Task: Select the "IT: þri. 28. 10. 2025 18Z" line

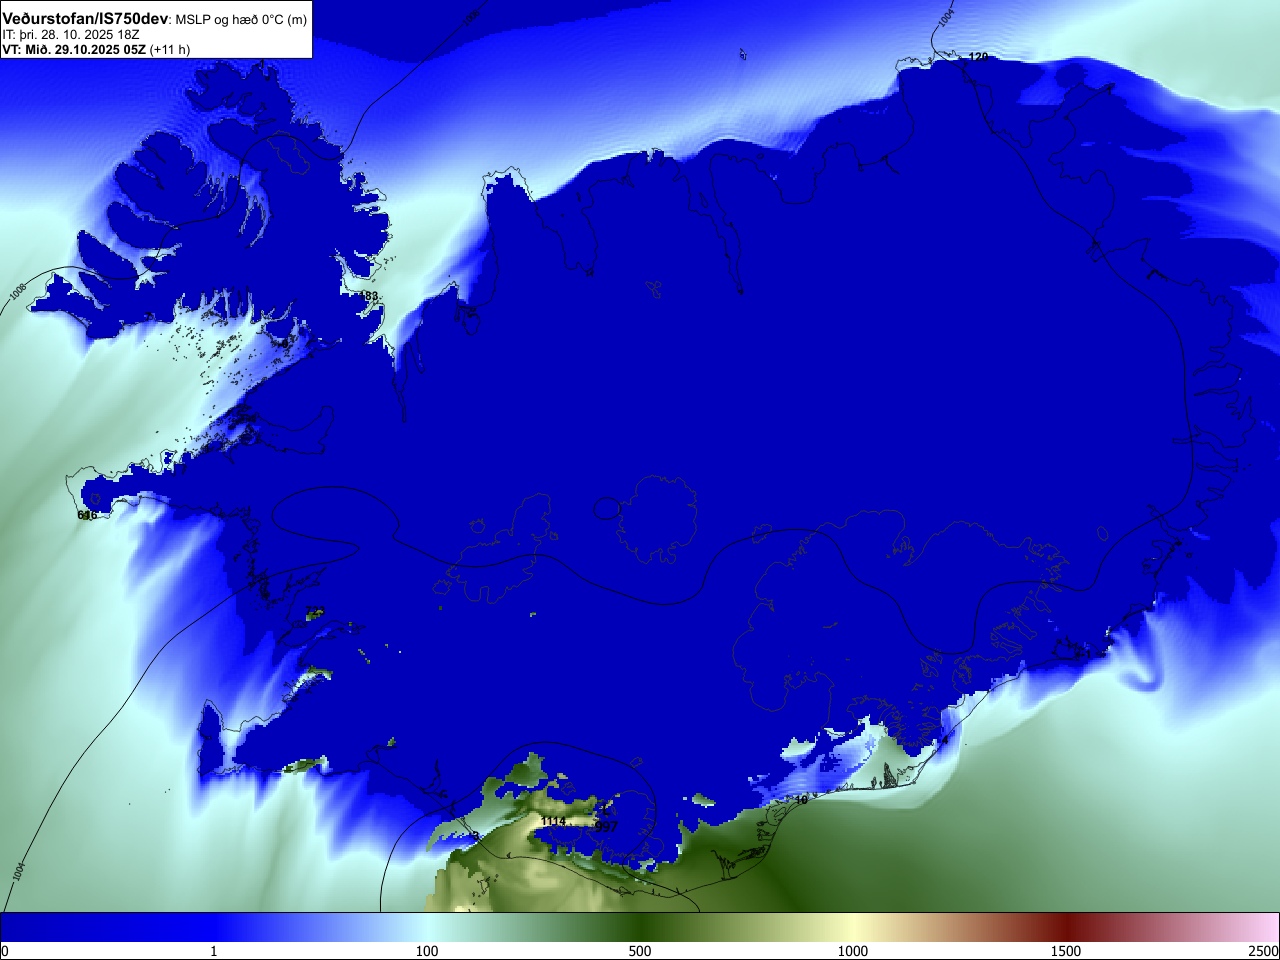Action: (71, 34)
